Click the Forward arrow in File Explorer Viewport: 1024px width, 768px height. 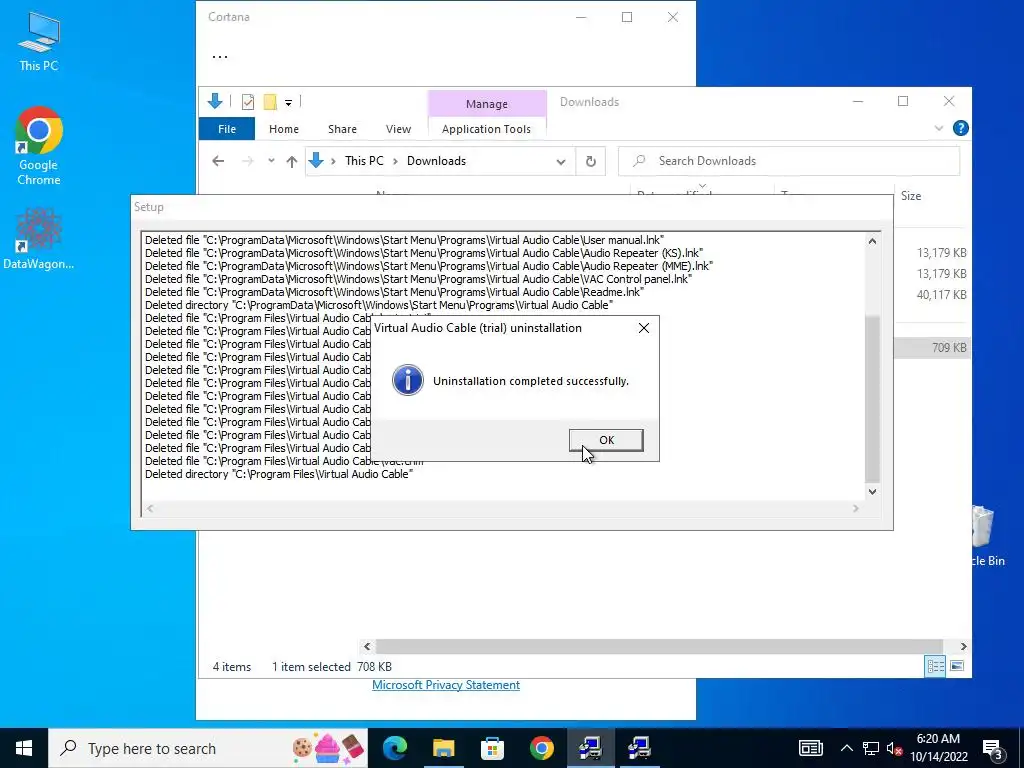[248, 161]
